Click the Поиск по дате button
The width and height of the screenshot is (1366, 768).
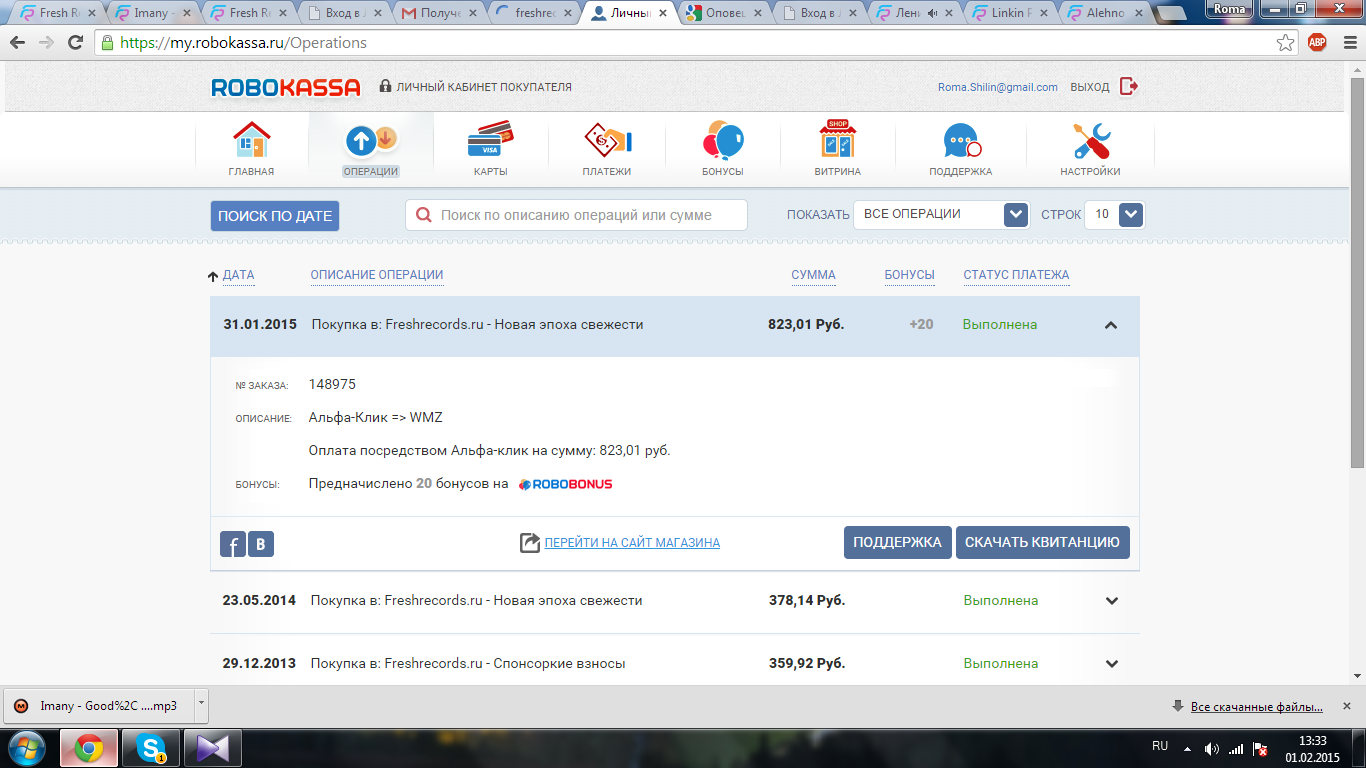pyautogui.click(x=275, y=216)
